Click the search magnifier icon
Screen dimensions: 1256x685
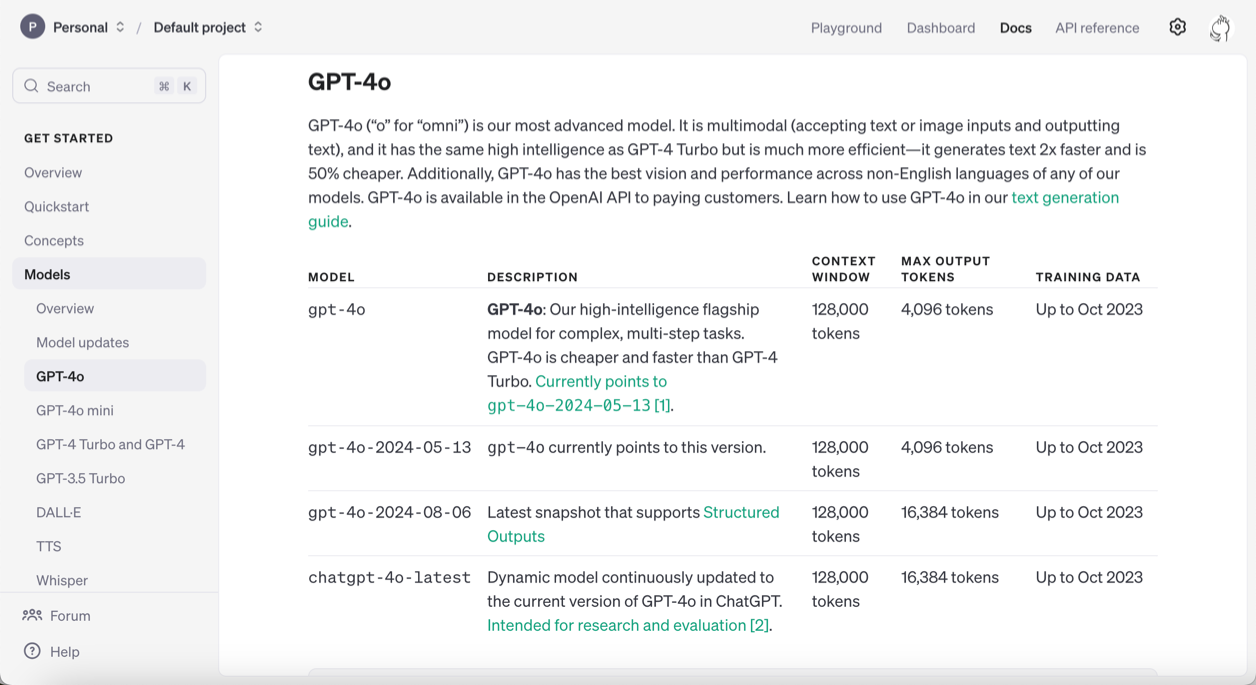coord(32,86)
